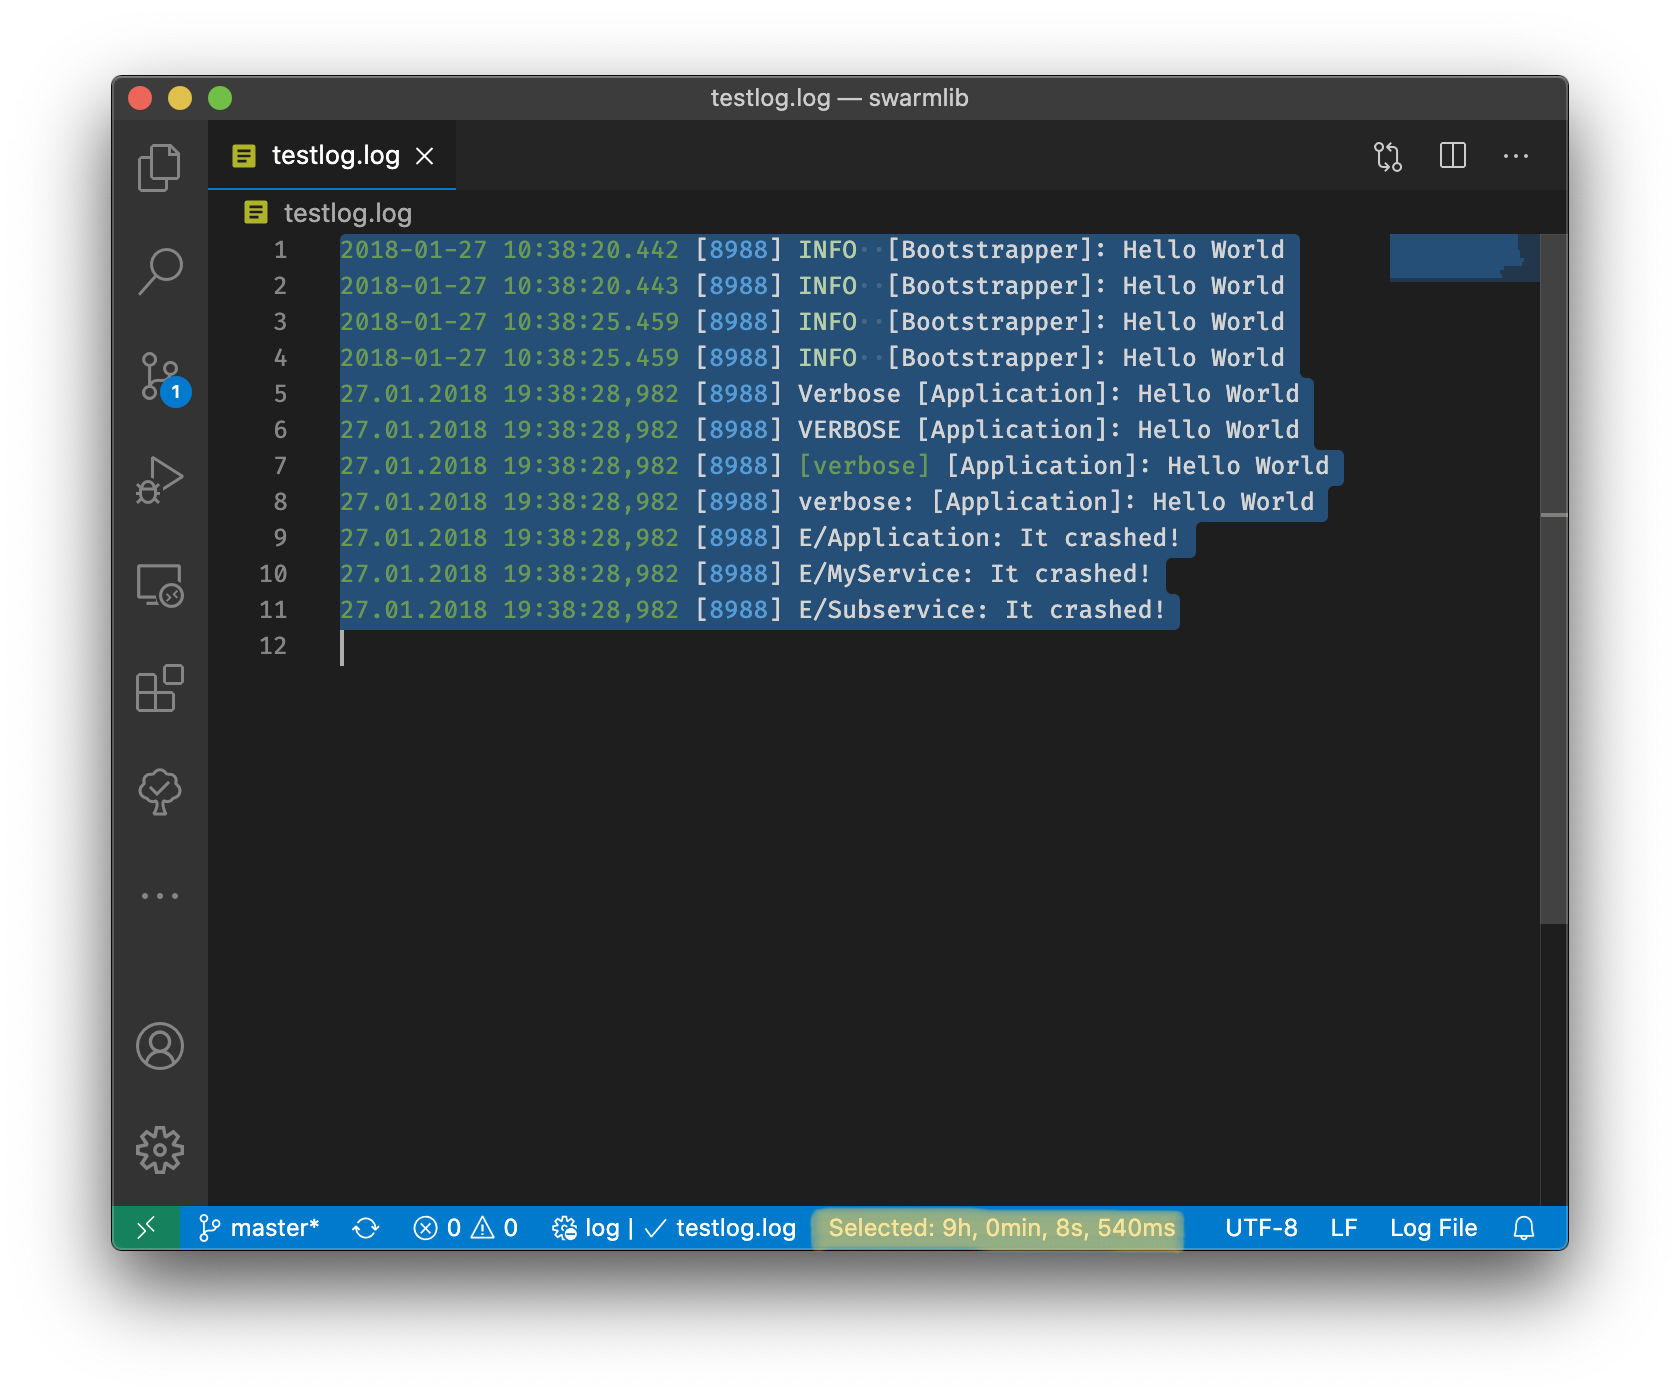Click the notifications bell

tap(1524, 1228)
